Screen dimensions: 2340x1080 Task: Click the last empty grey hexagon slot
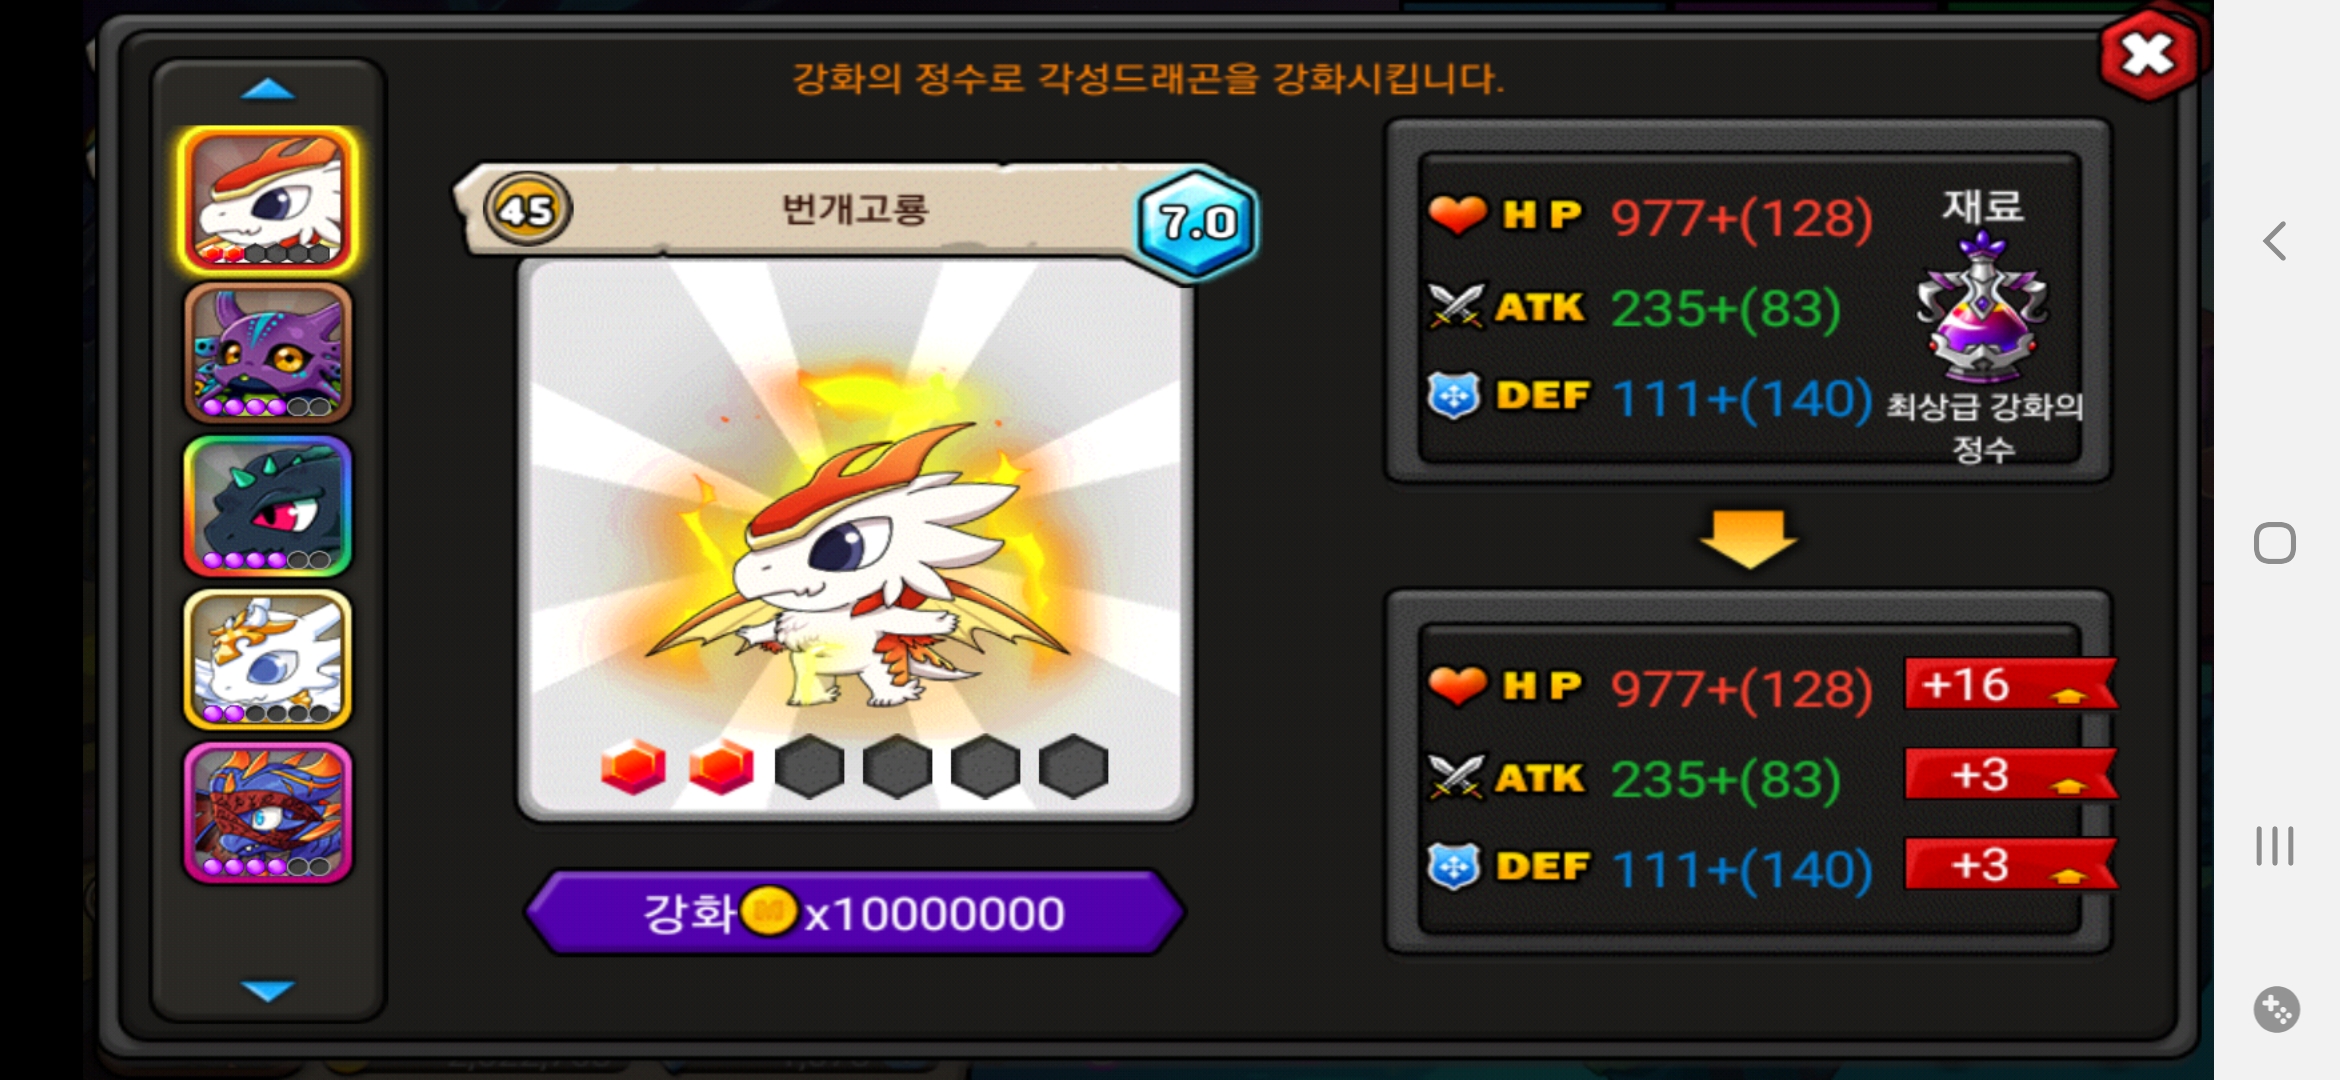pyautogui.click(x=1073, y=767)
